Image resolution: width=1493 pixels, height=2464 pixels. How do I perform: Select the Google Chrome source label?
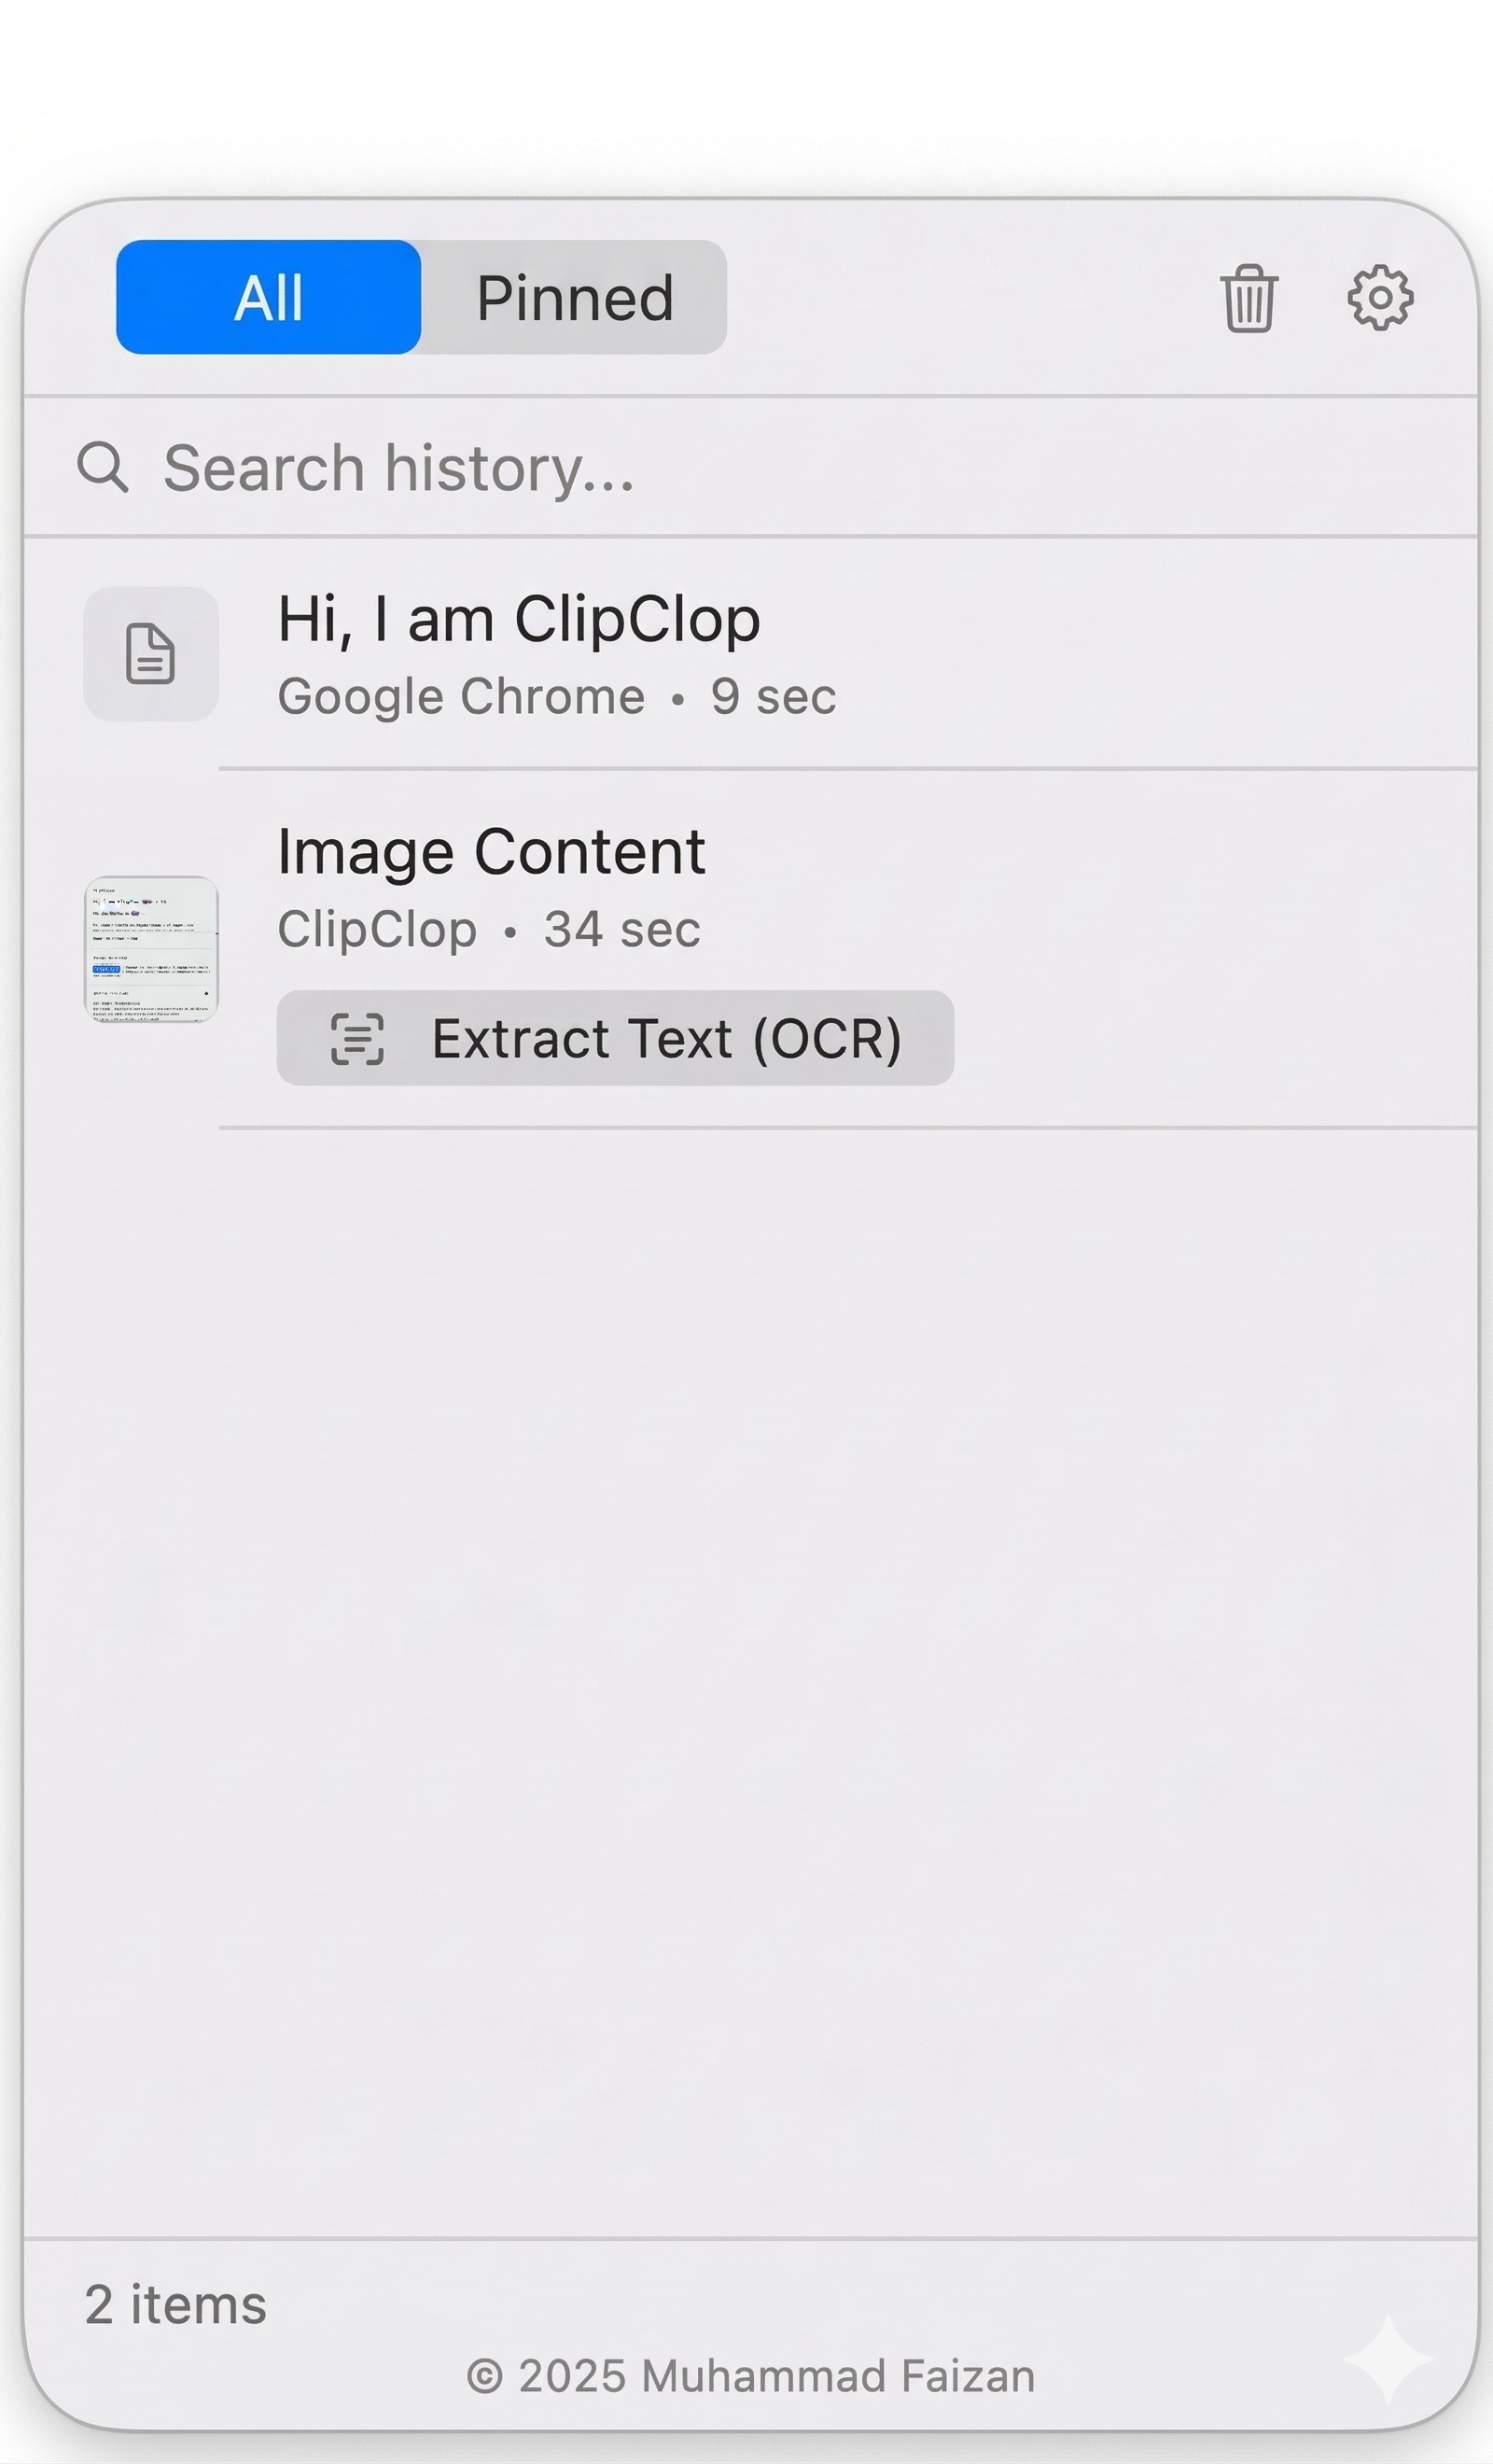click(461, 695)
